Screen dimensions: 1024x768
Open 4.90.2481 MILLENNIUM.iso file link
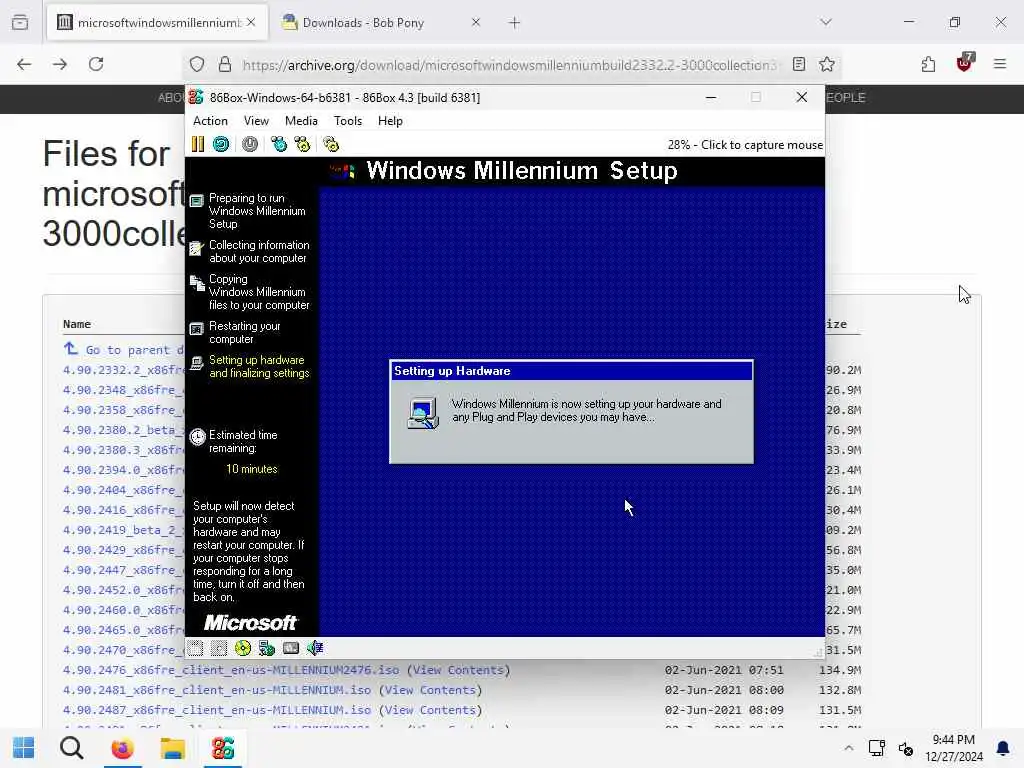click(217, 690)
